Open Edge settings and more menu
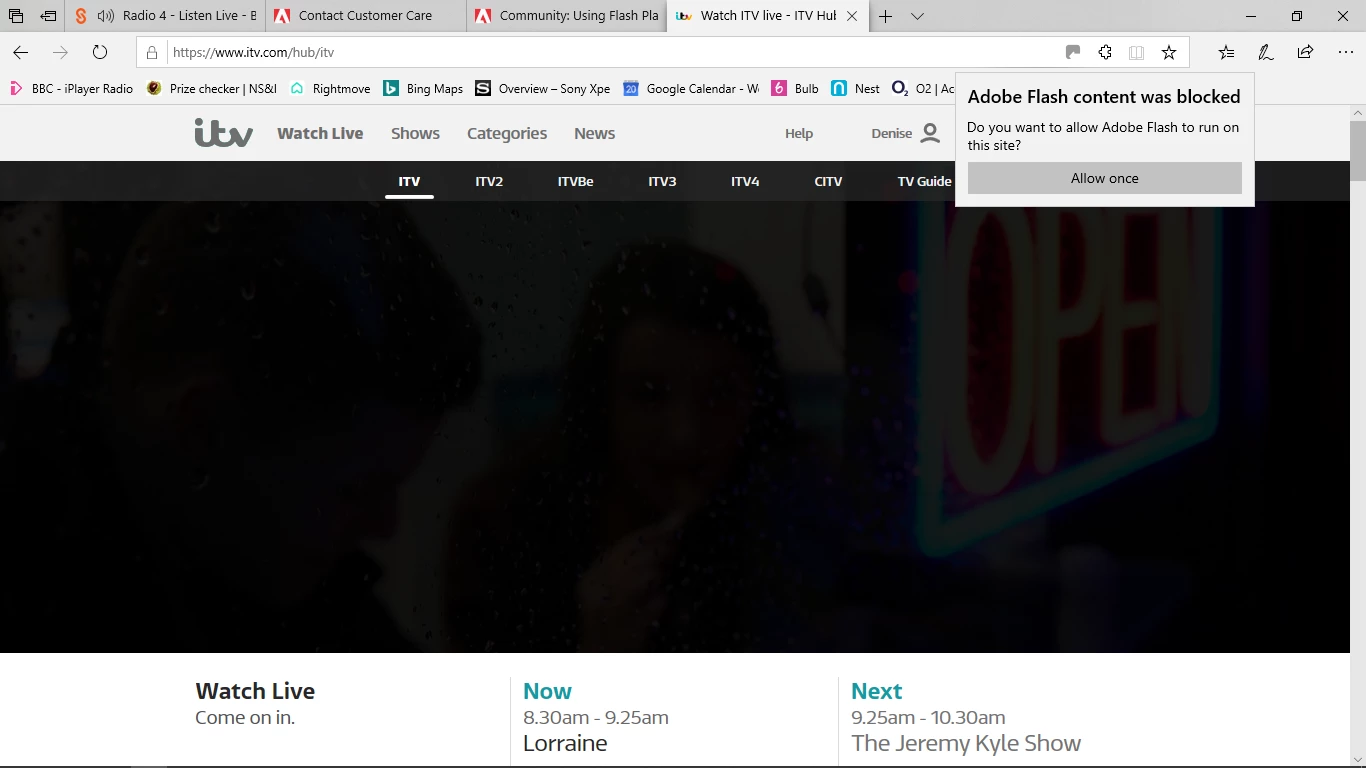The width and height of the screenshot is (1366, 768). (1345, 52)
